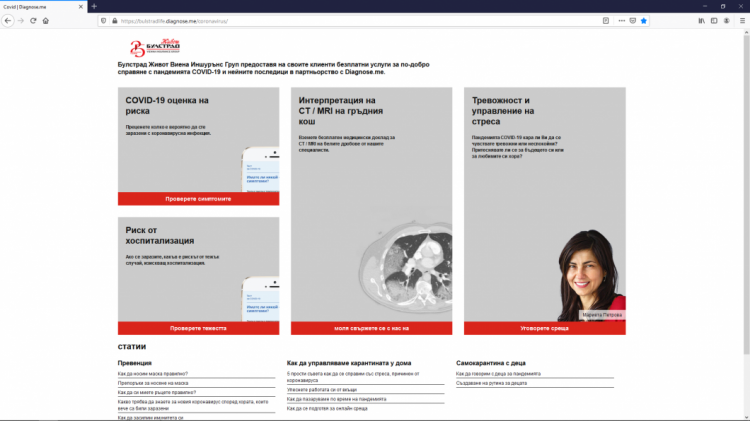Open article 'Как да носим маска правилно?'
The height and width of the screenshot is (421, 750).
point(153,373)
